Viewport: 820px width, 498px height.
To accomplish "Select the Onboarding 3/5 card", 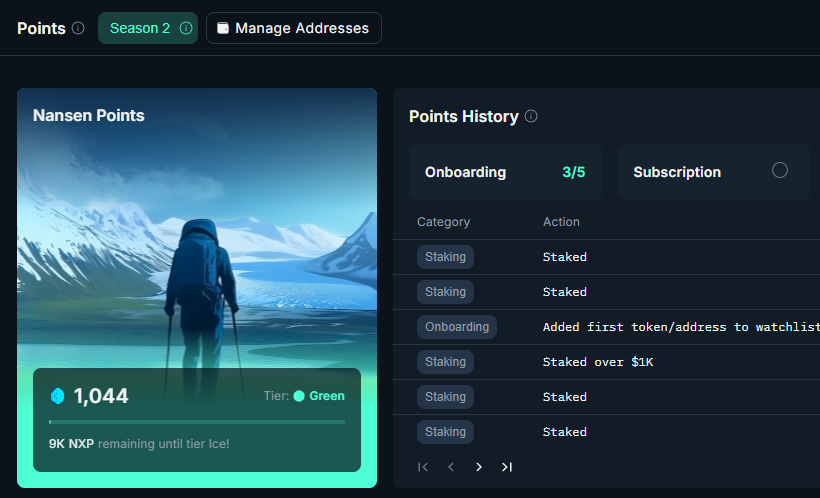I will click(x=505, y=172).
